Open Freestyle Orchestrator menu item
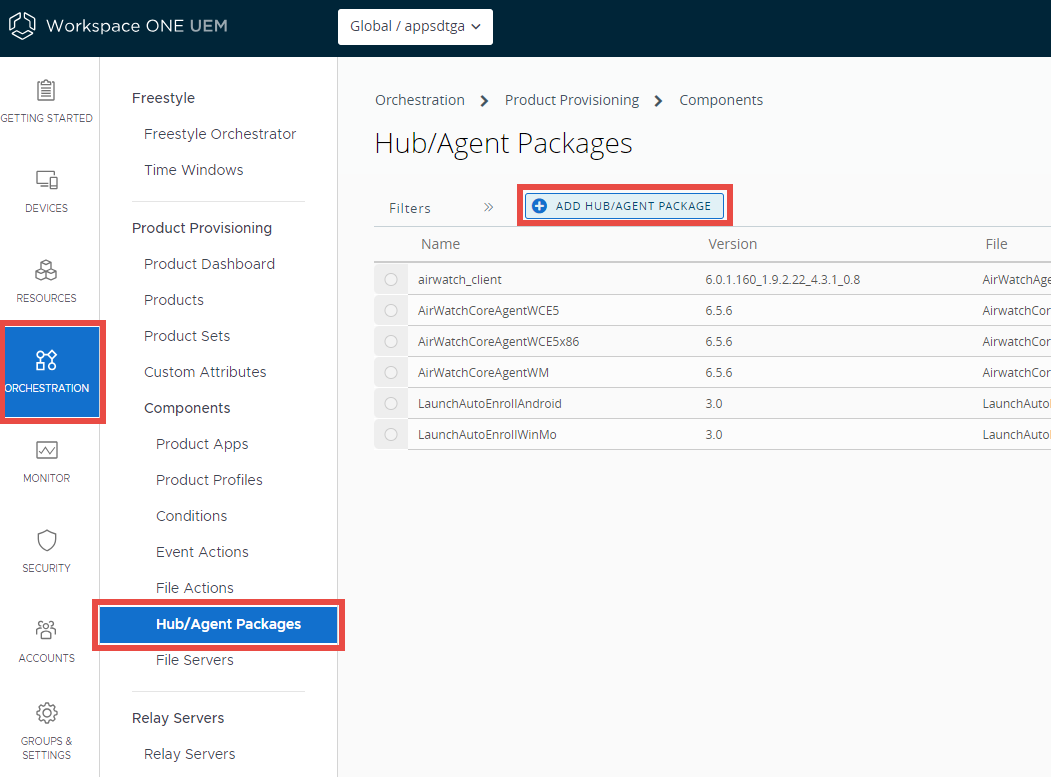 [220, 134]
